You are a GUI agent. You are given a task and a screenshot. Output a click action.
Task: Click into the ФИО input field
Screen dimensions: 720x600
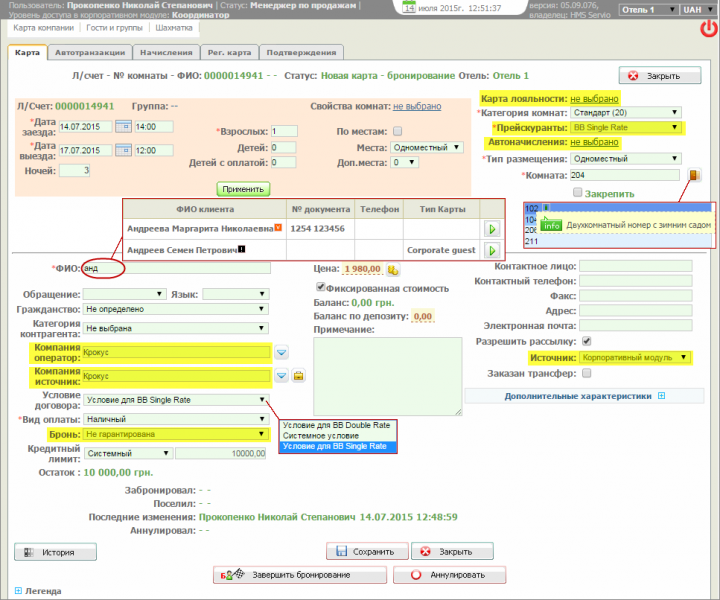(x=176, y=268)
